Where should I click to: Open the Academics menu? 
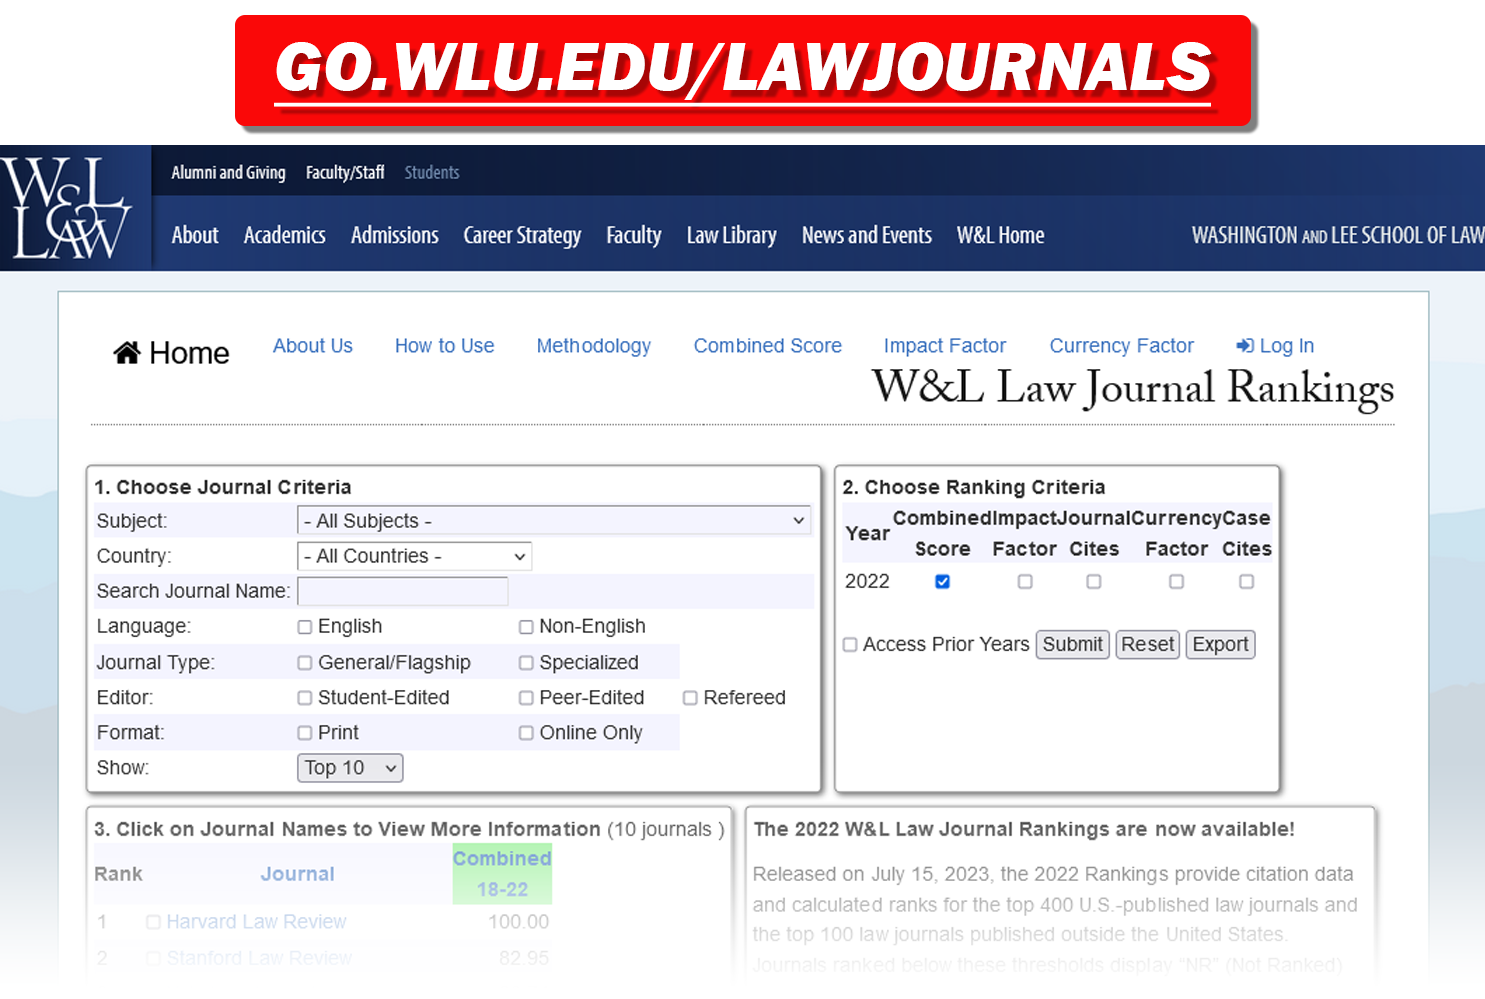(285, 235)
